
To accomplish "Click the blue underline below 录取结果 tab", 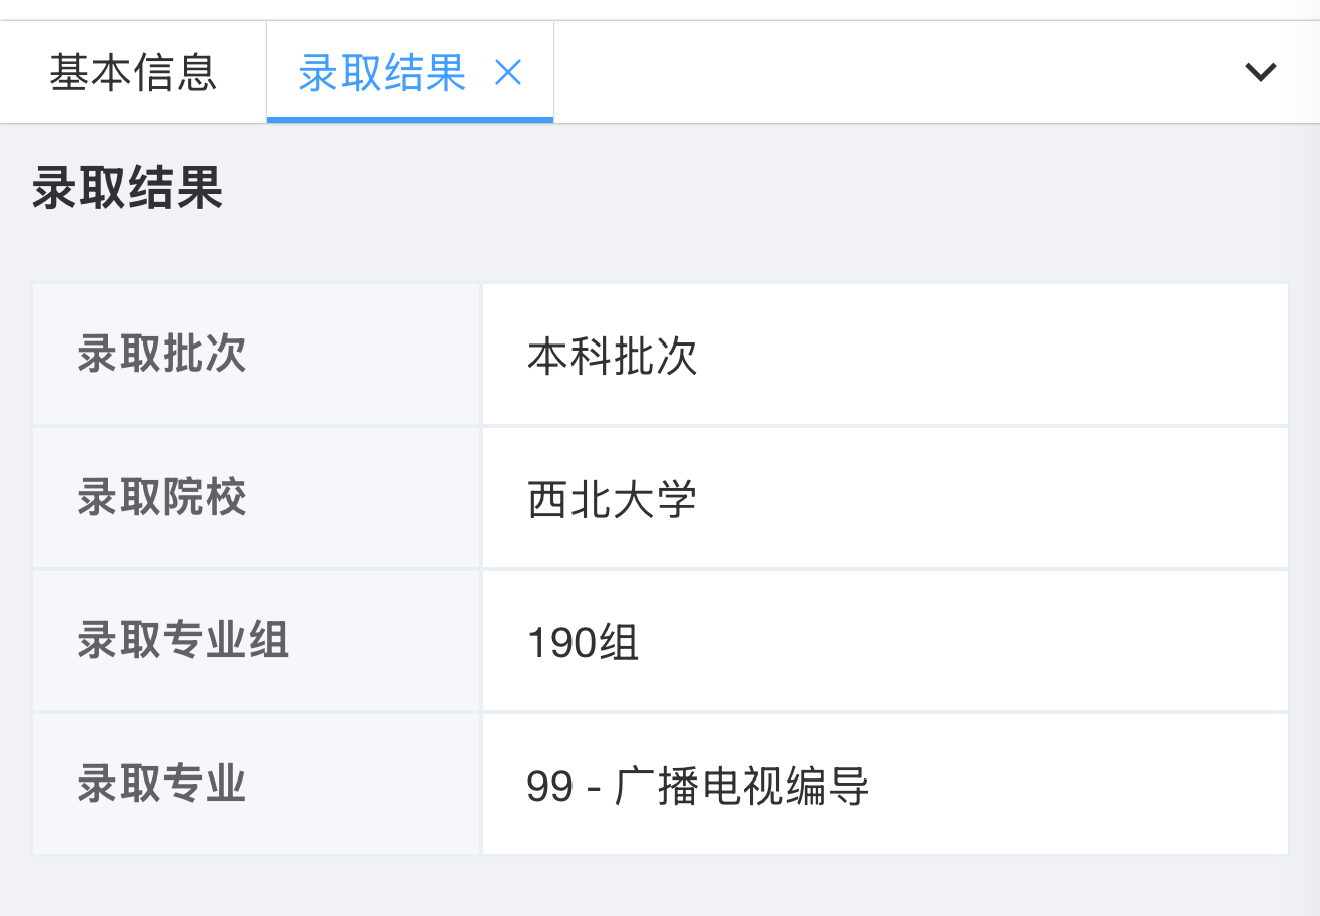I will point(410,120).
